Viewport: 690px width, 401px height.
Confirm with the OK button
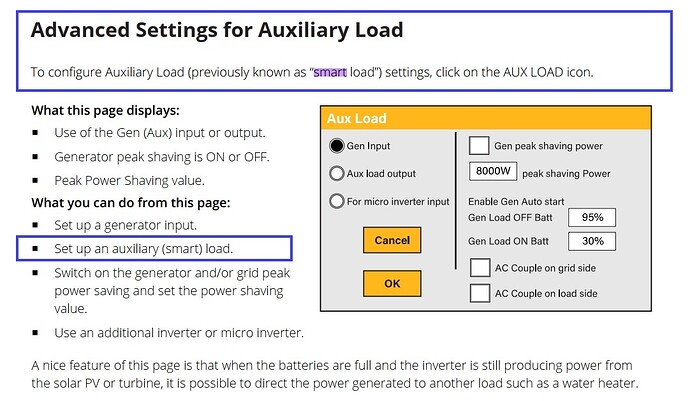(x=391, y=284)
